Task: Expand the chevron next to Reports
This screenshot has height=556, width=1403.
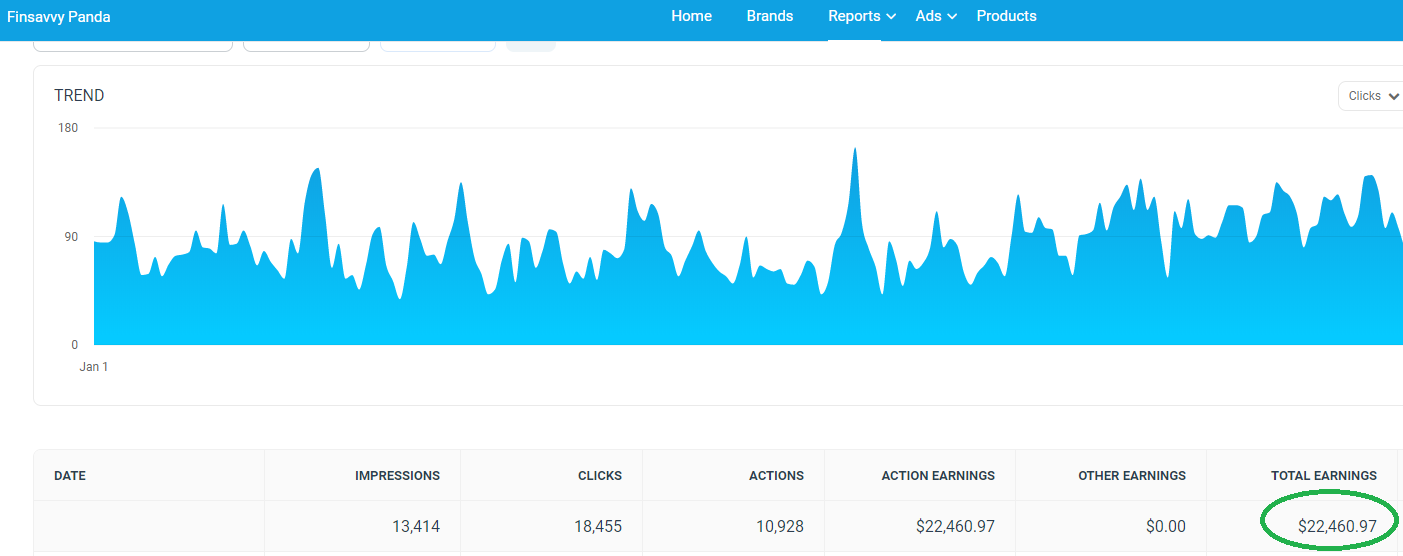Action: [x=891, y=17]
